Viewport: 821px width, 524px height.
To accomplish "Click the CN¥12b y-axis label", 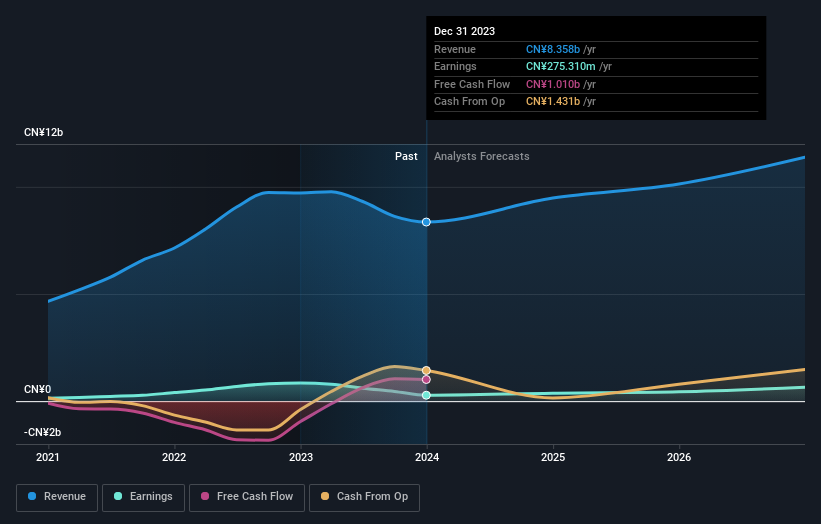I will [43, 132].
